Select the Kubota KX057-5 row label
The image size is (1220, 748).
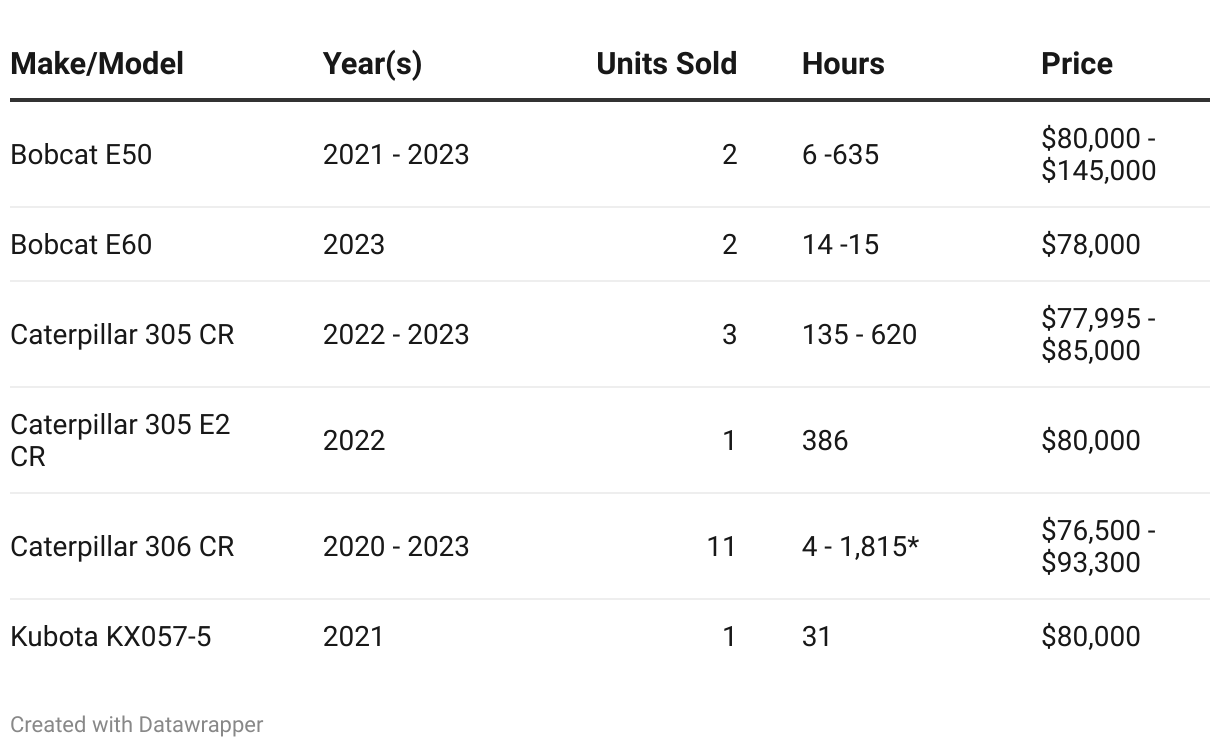(111, 637)
